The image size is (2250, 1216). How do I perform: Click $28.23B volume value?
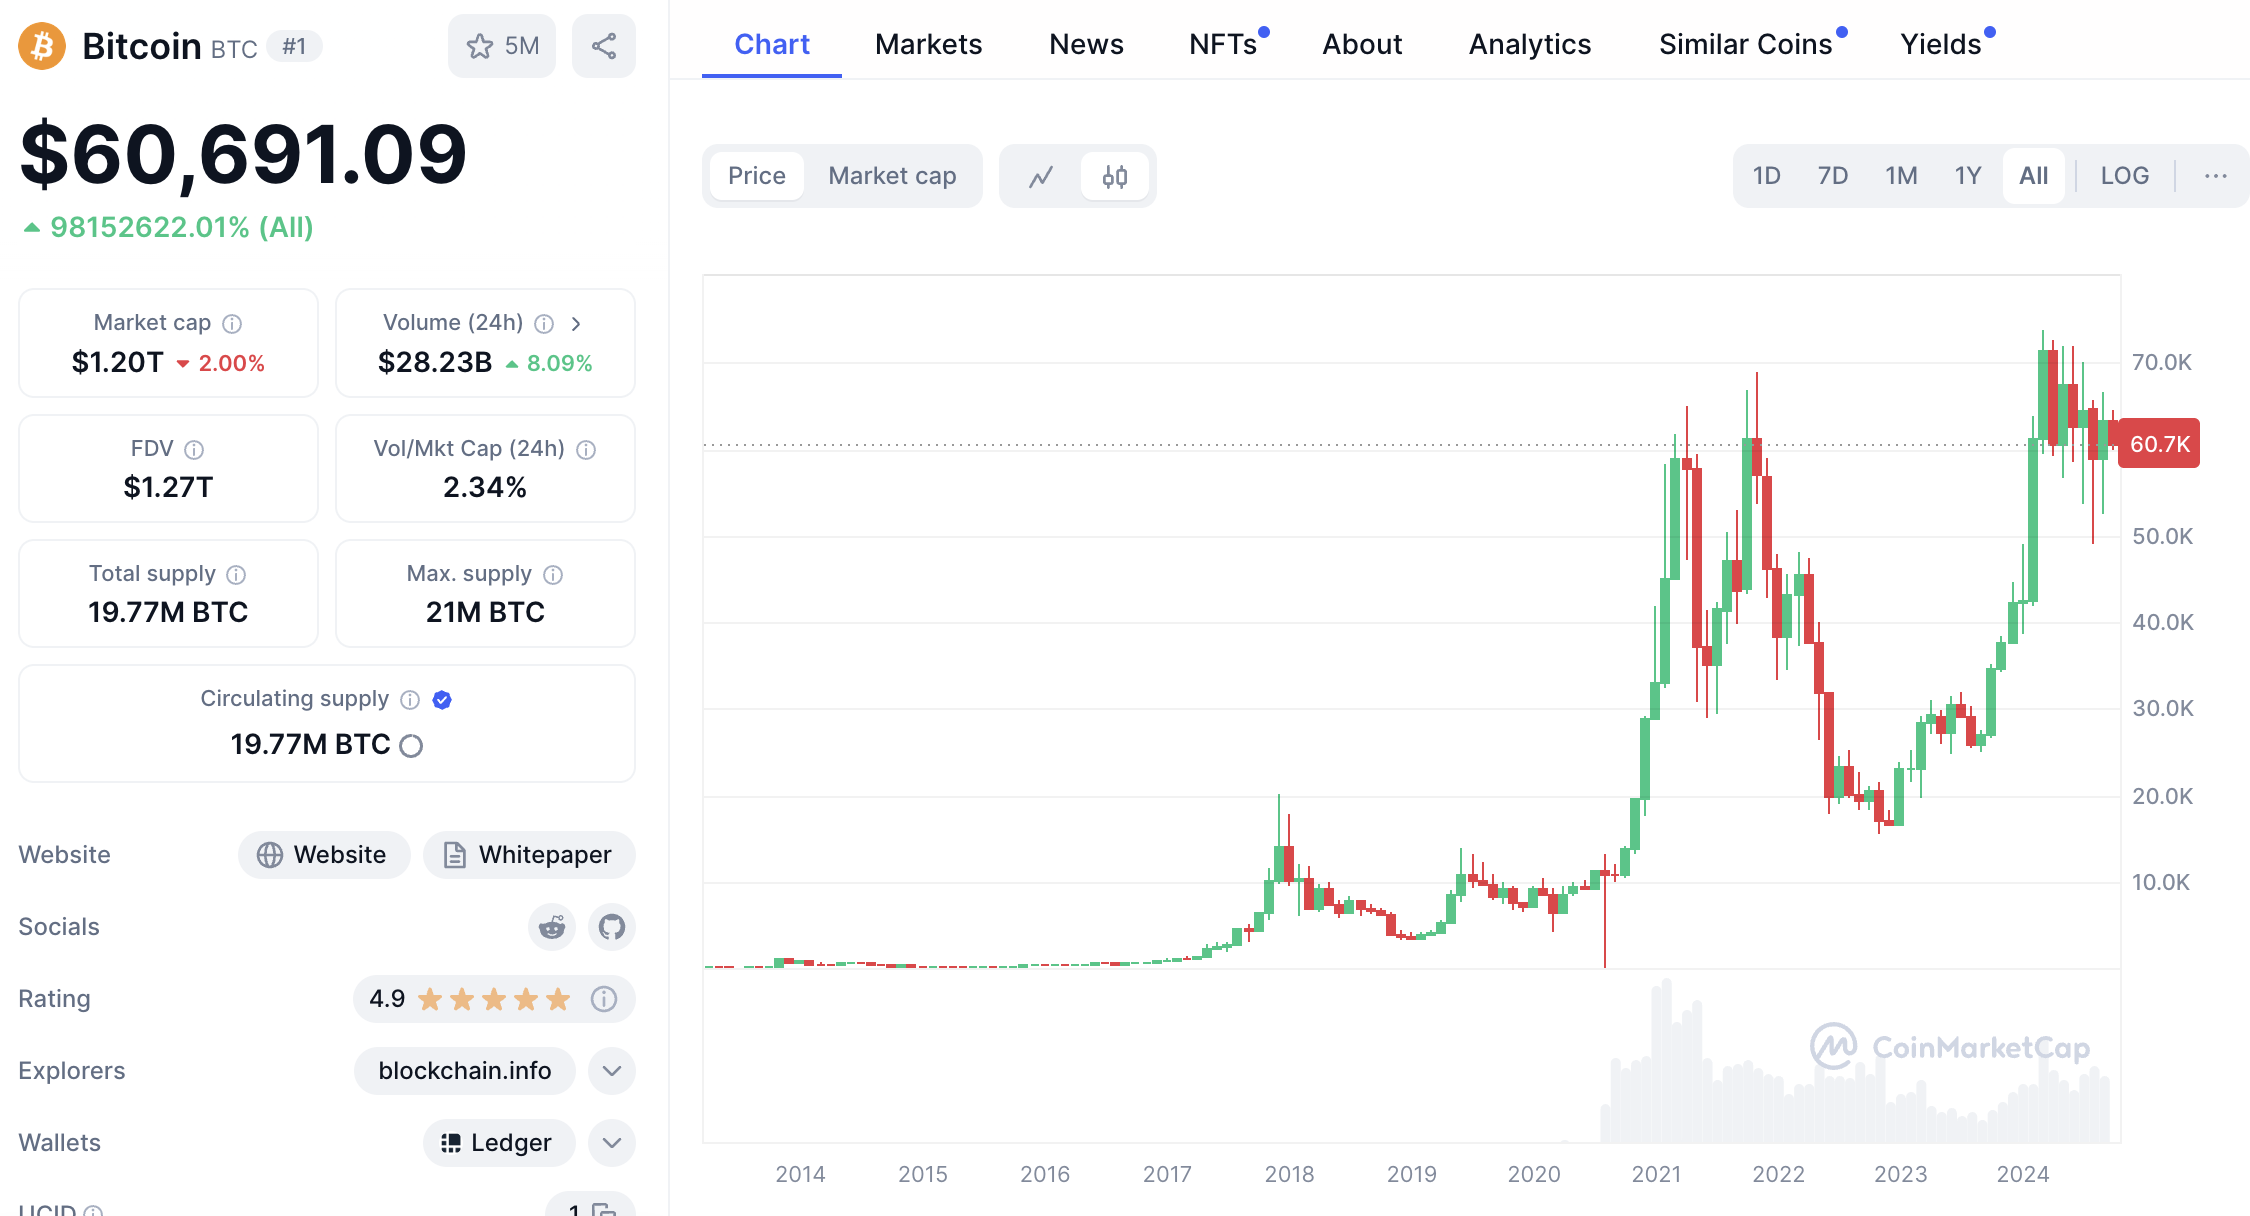tap(435, 363)
